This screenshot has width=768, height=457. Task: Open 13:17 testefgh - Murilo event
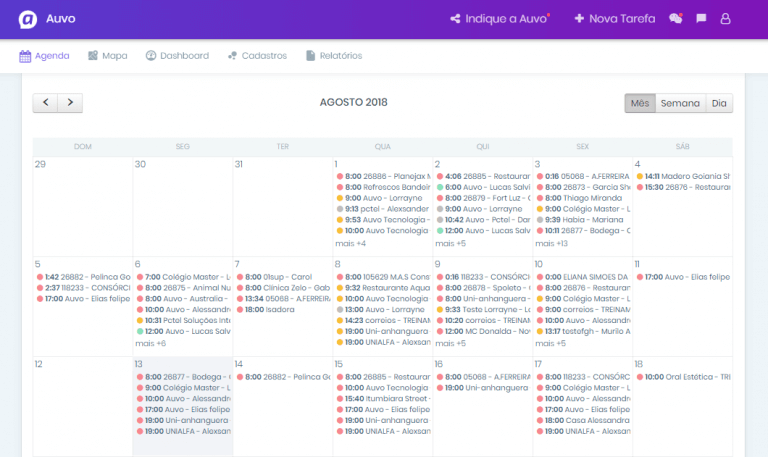(x=583, y=331)
